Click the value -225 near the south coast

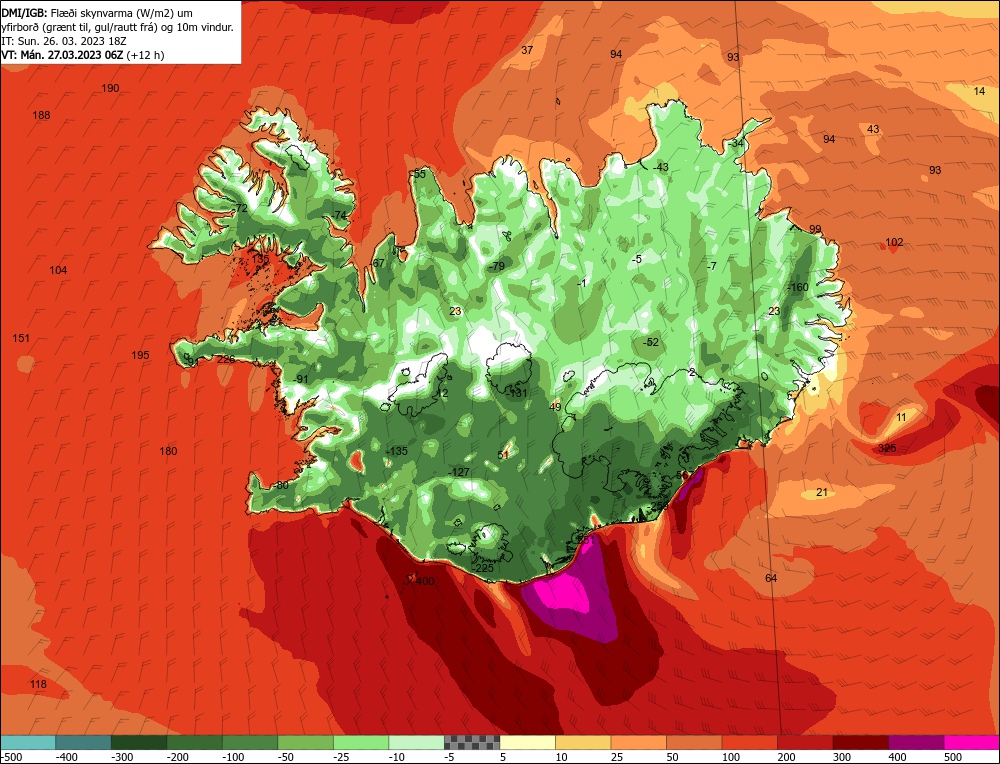pyautogui.click(x=482, y=568)
